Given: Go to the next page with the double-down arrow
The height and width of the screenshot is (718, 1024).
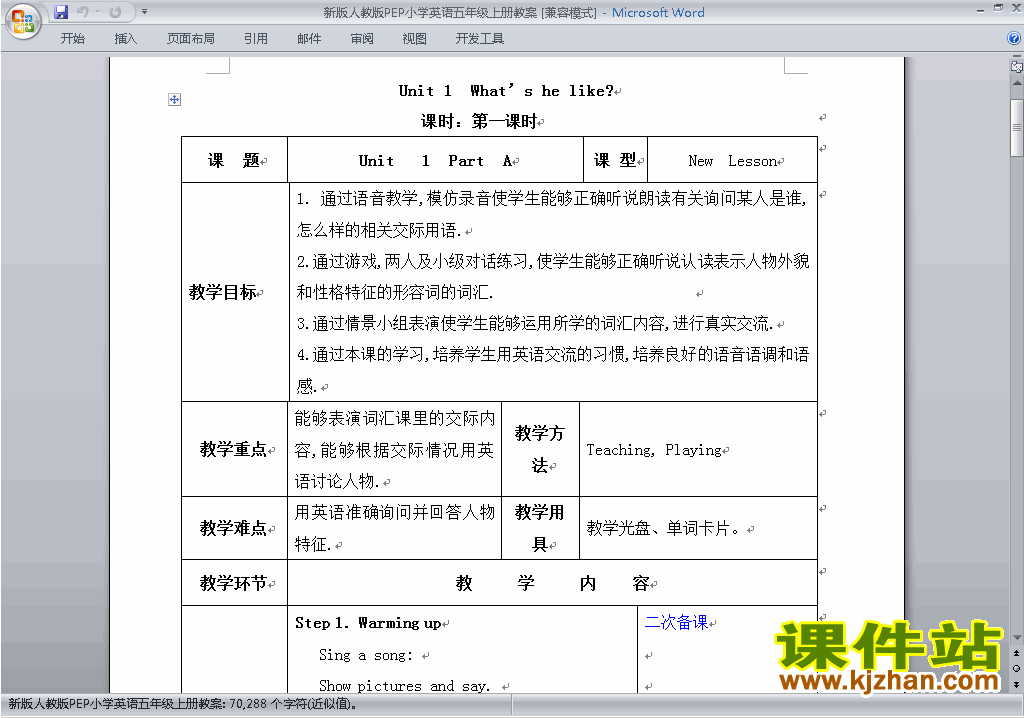Looking at the screenshot, I should click(1016, 684).
